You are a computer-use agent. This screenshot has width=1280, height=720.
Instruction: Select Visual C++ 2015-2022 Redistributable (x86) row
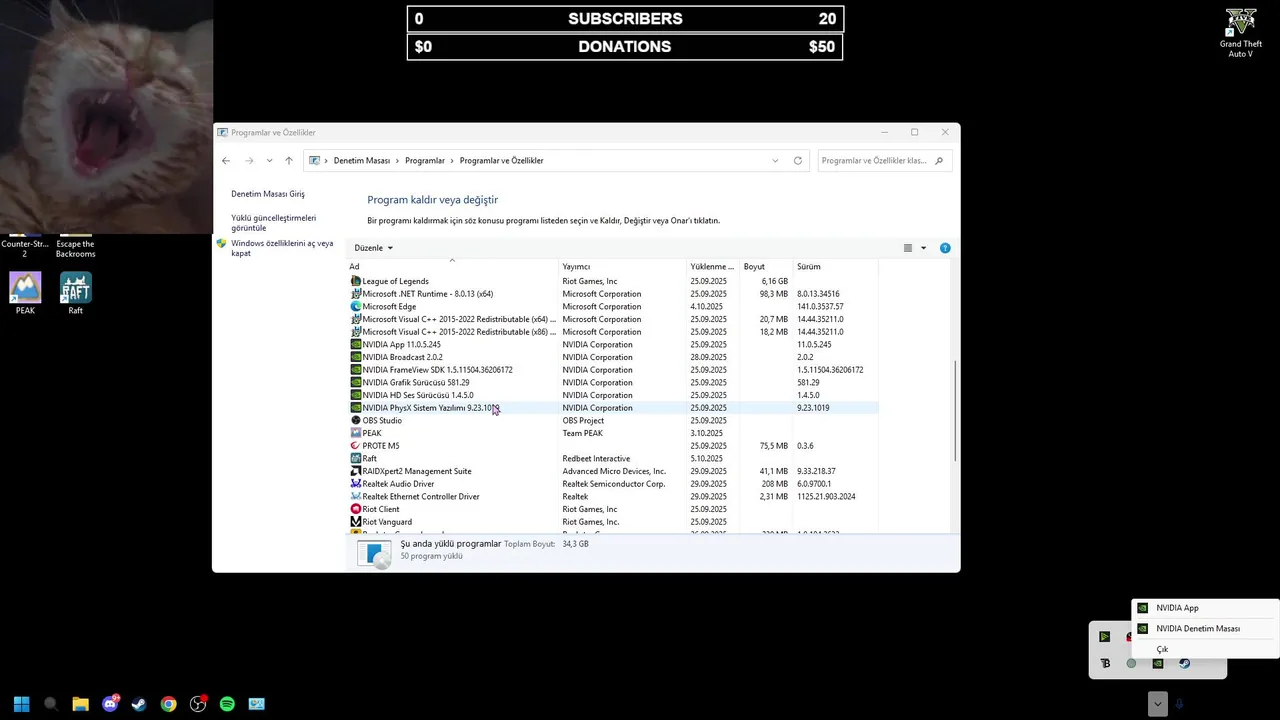612,332
